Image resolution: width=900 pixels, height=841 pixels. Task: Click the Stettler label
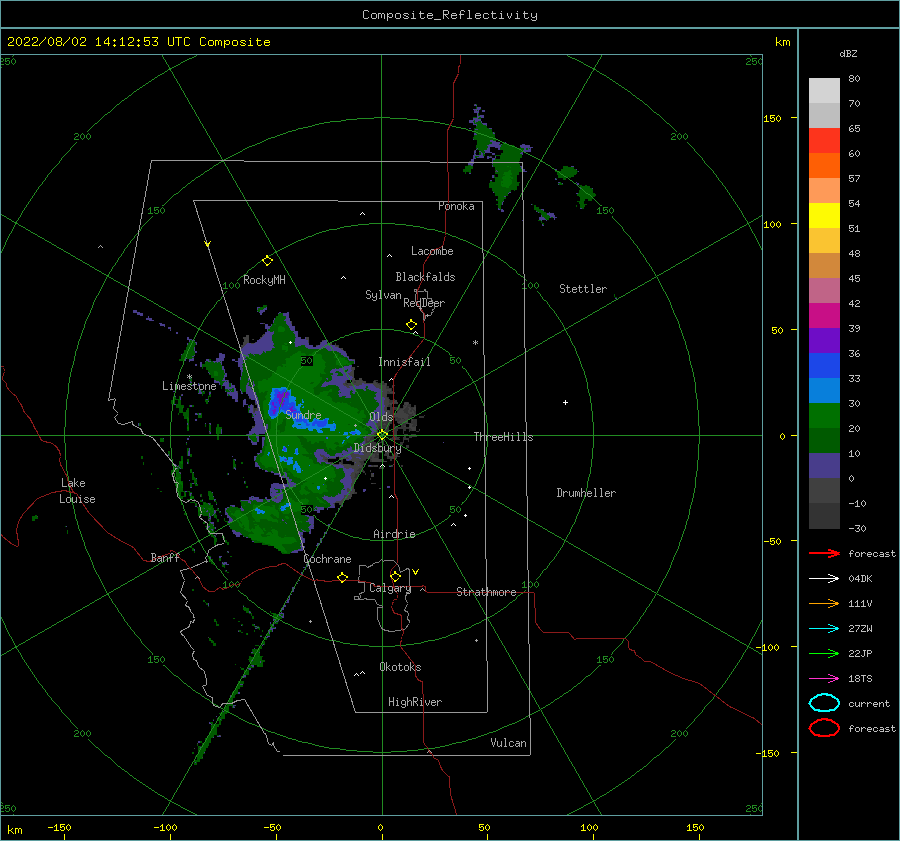[x=583, y=289]
